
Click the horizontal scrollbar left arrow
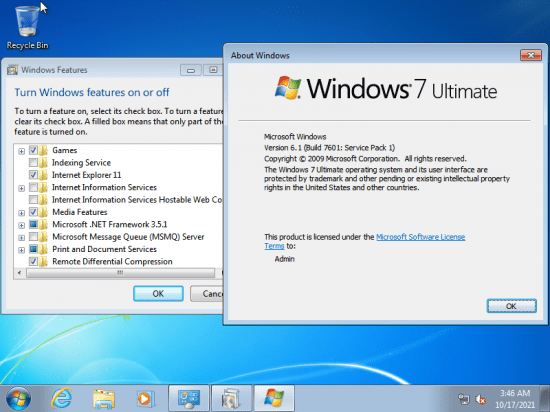point(20,273)
